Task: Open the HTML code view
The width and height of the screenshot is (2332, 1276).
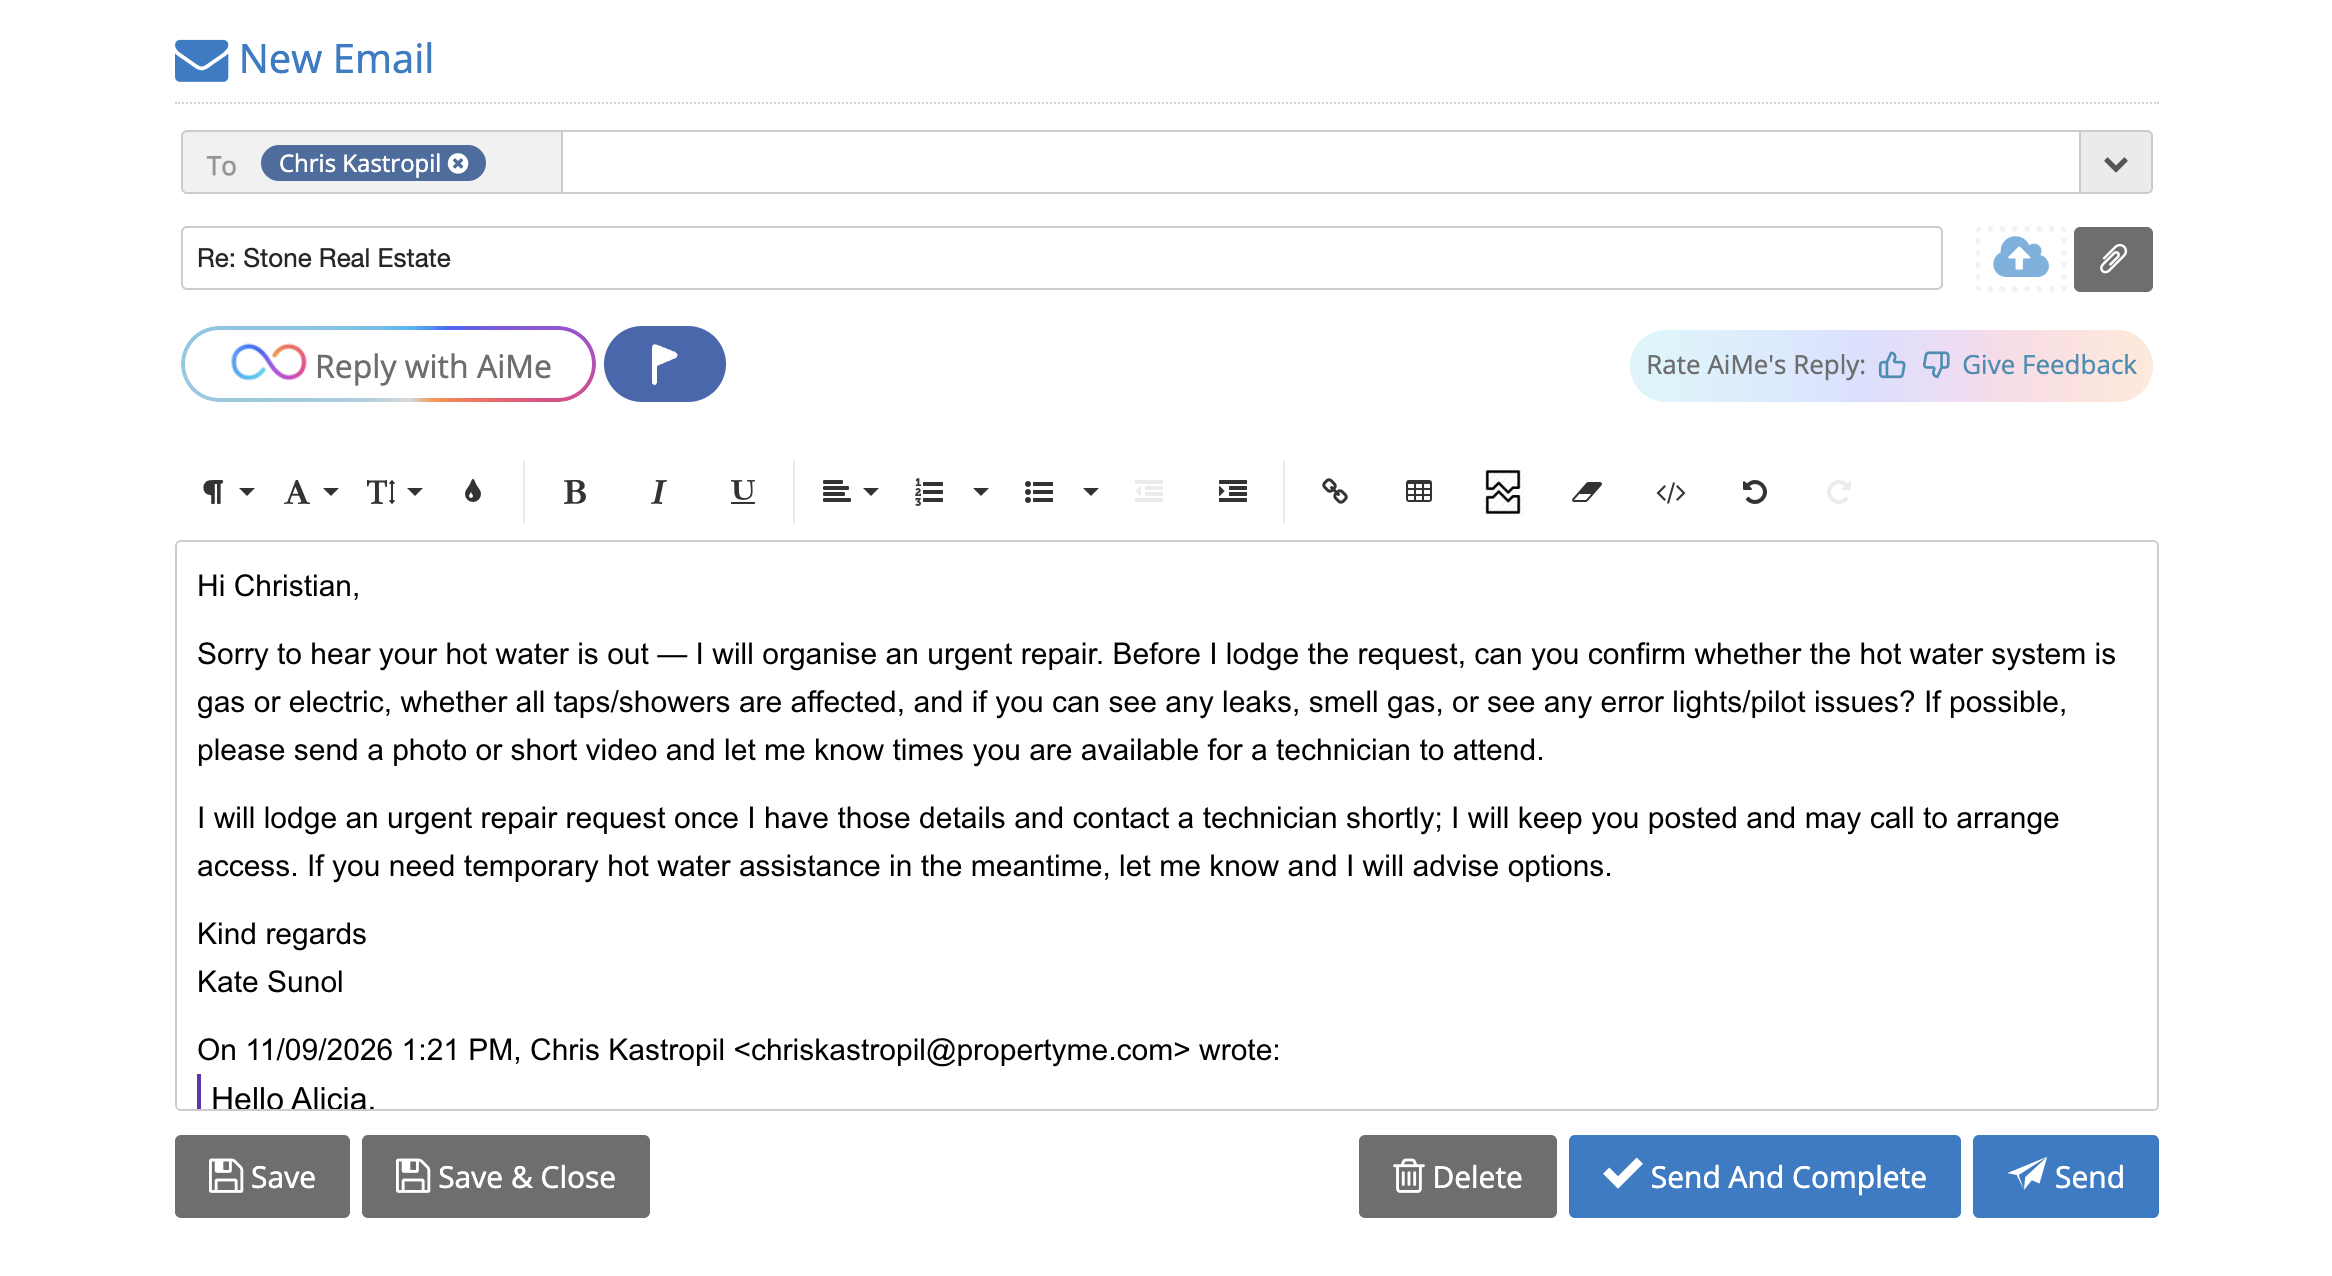Action: pos(1670,491)
